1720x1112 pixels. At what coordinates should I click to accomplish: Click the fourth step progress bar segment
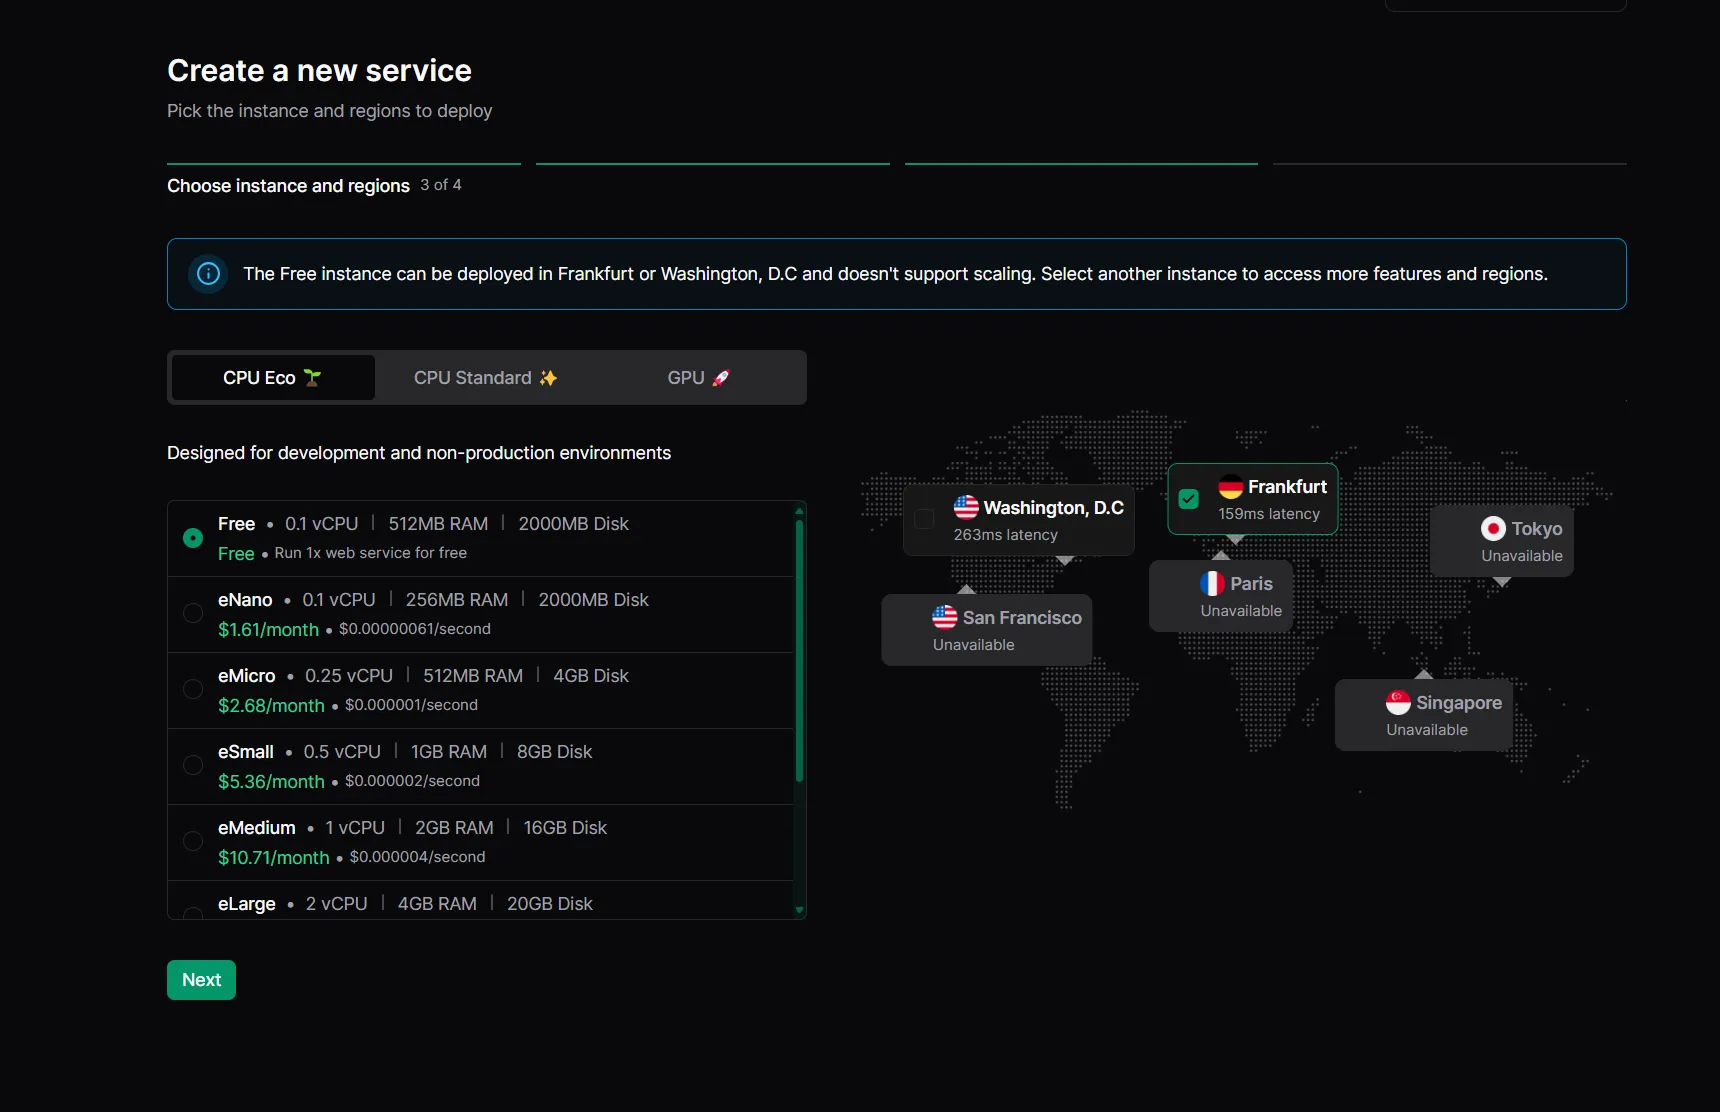(1450, 163)
